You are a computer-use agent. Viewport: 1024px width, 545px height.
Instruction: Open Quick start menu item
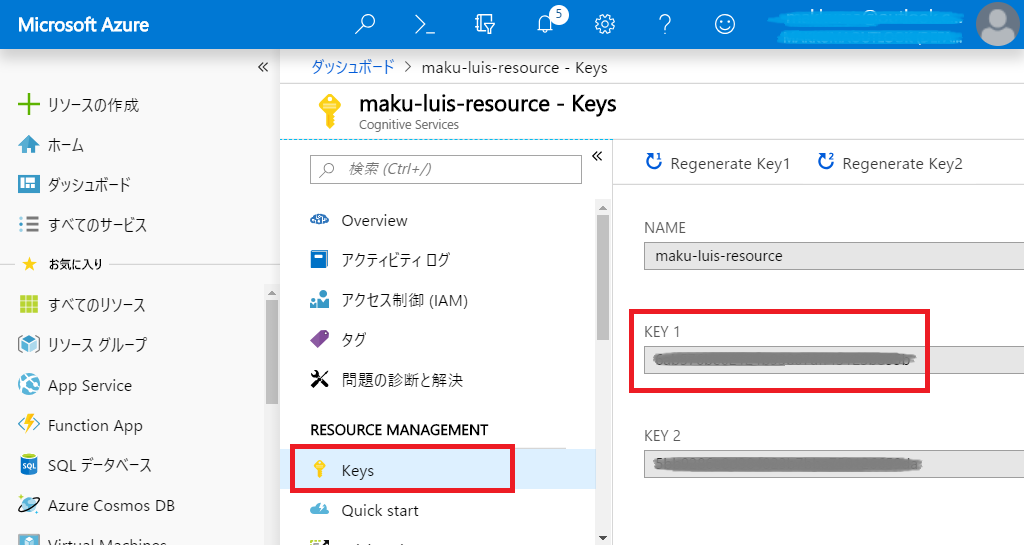tap(380, 510)
